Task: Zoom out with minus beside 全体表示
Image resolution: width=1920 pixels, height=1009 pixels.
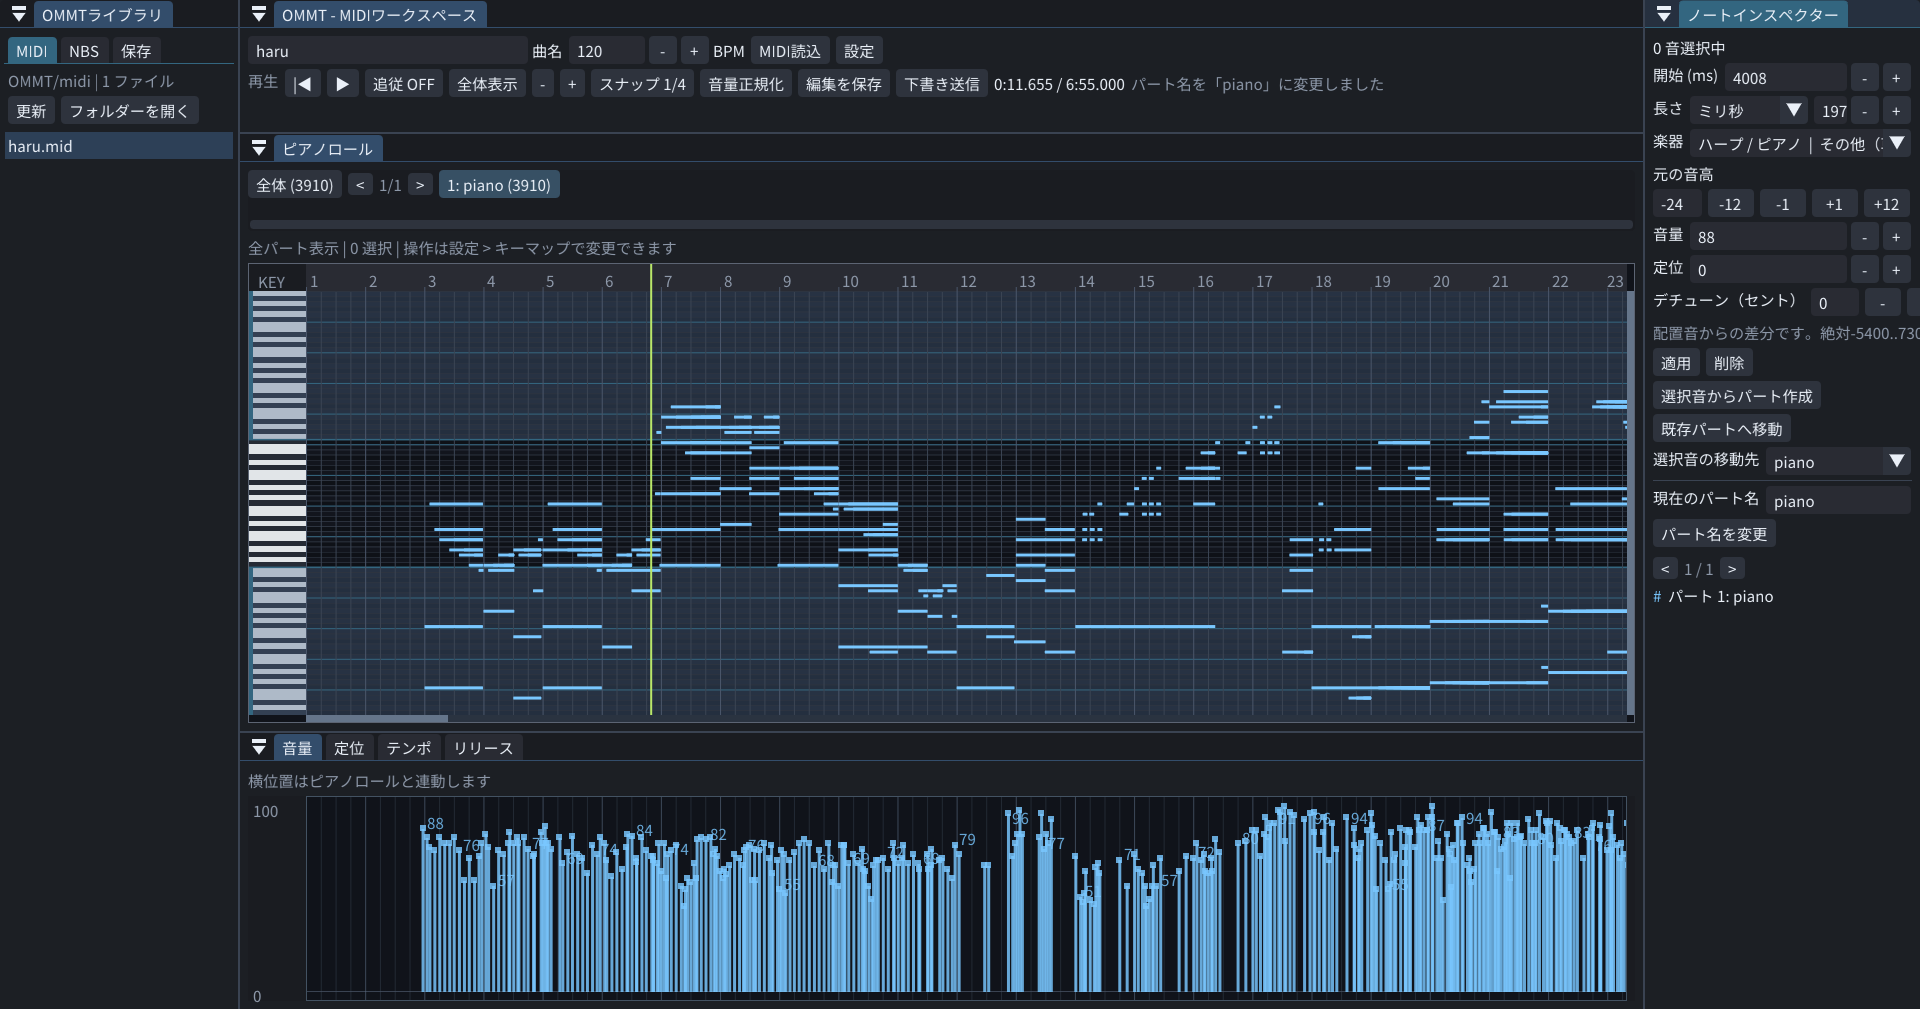Action: [x=542, y=84]
